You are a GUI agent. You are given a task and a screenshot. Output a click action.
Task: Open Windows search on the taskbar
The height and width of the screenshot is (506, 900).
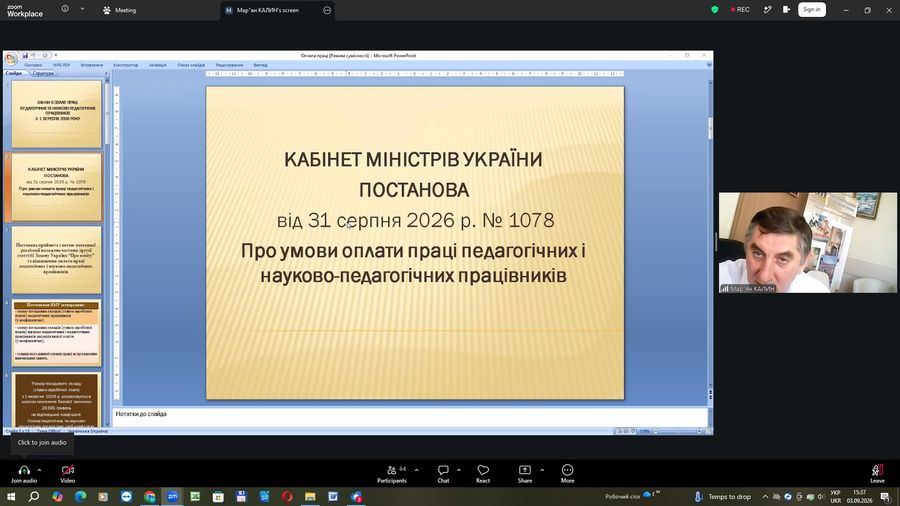34,496
